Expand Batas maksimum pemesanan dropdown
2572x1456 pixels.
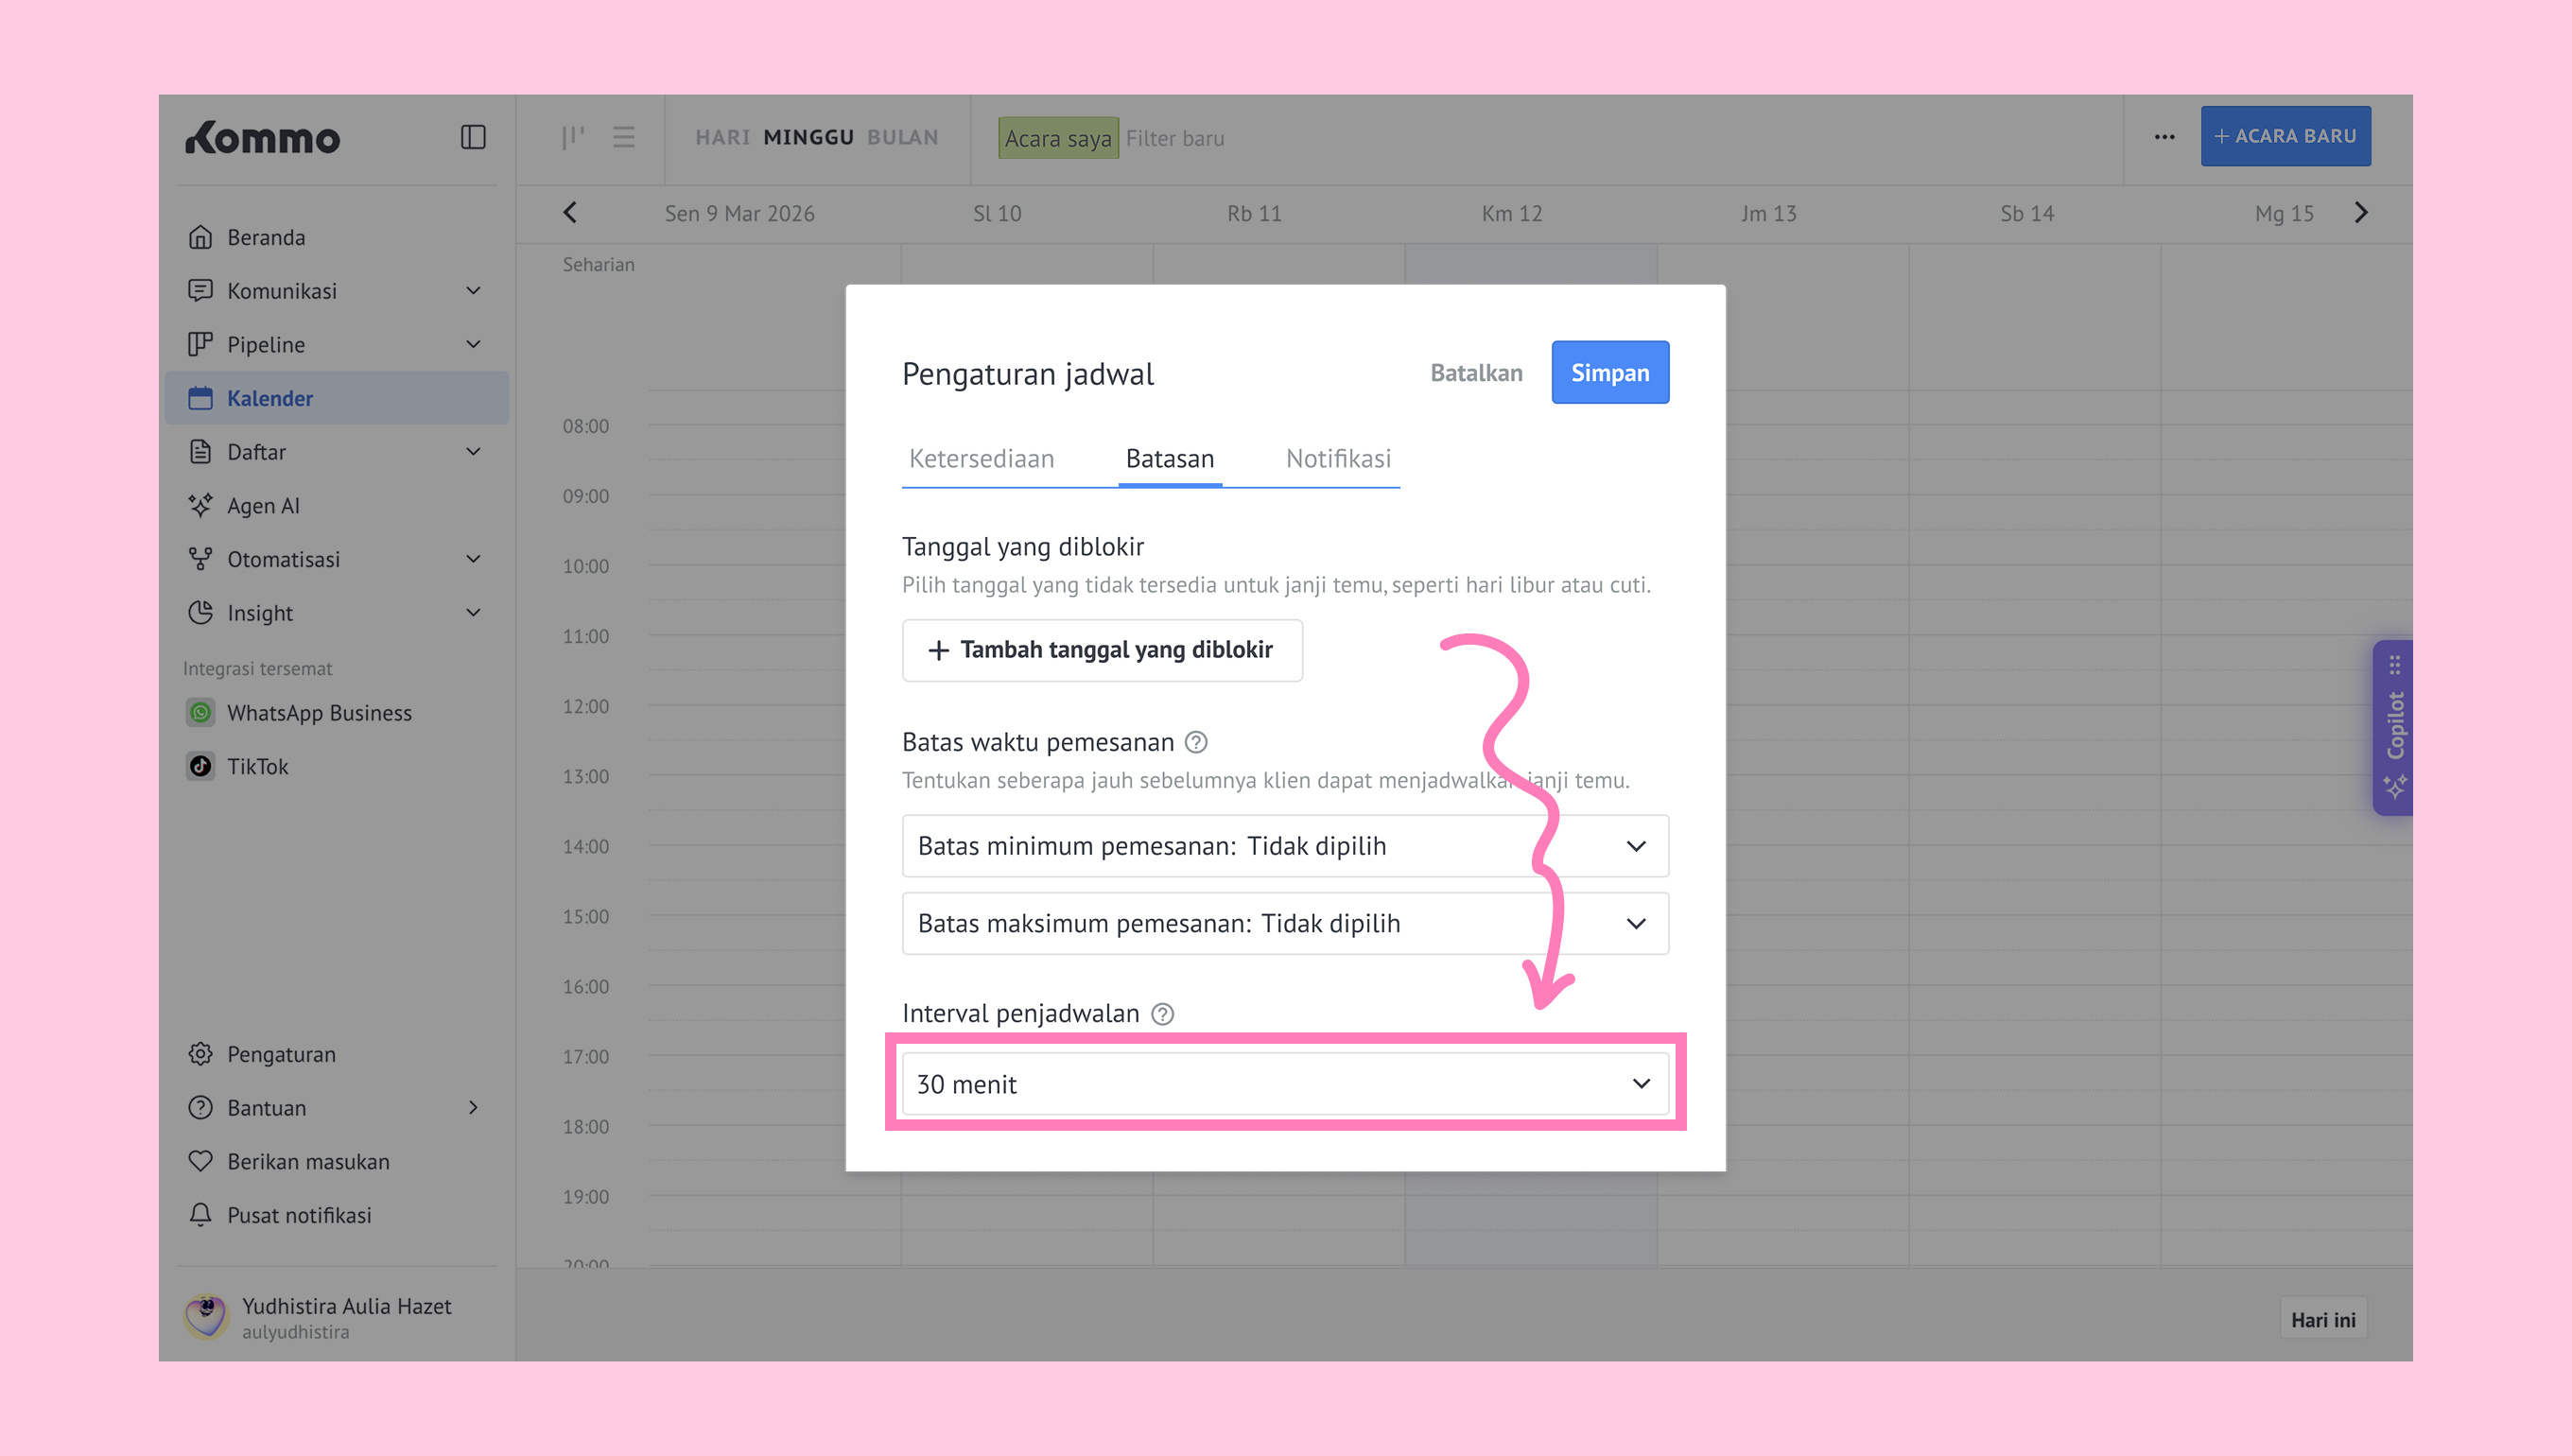pyautogui.click(x=1284, y=923)
